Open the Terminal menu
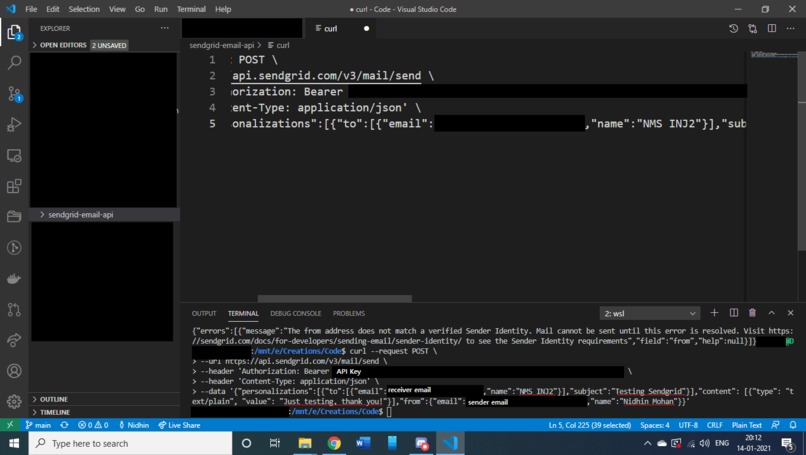Screen dimensions: 806x455 pyautogui.click(x=191, y=9)
